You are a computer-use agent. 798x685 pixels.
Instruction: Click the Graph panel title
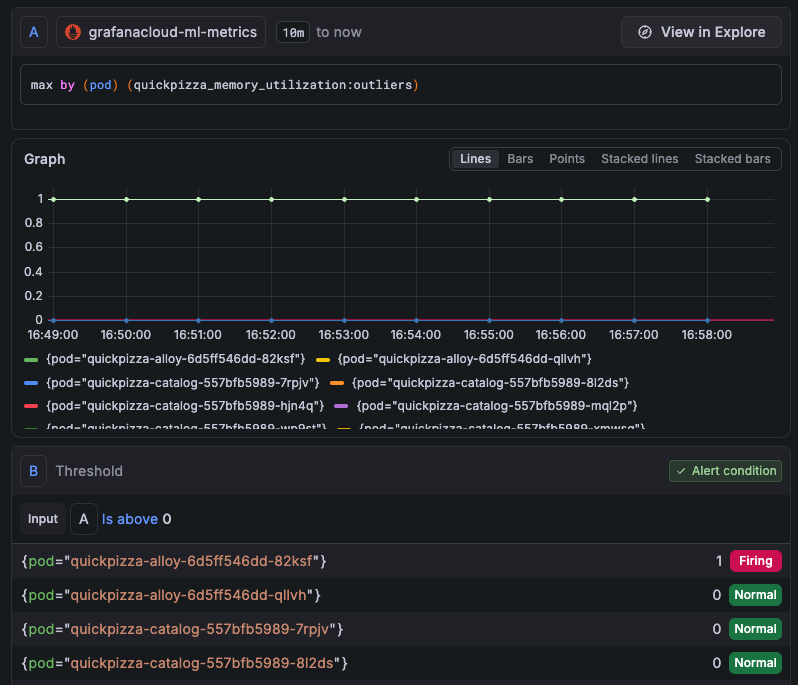click(x=45, y=159)
